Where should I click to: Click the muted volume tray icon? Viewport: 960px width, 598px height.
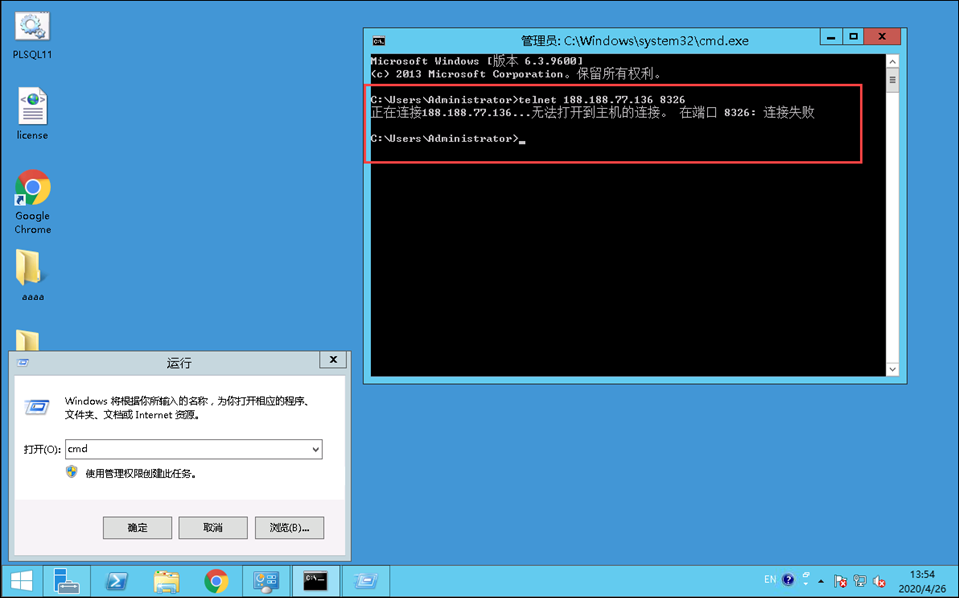tap(880, 581)
